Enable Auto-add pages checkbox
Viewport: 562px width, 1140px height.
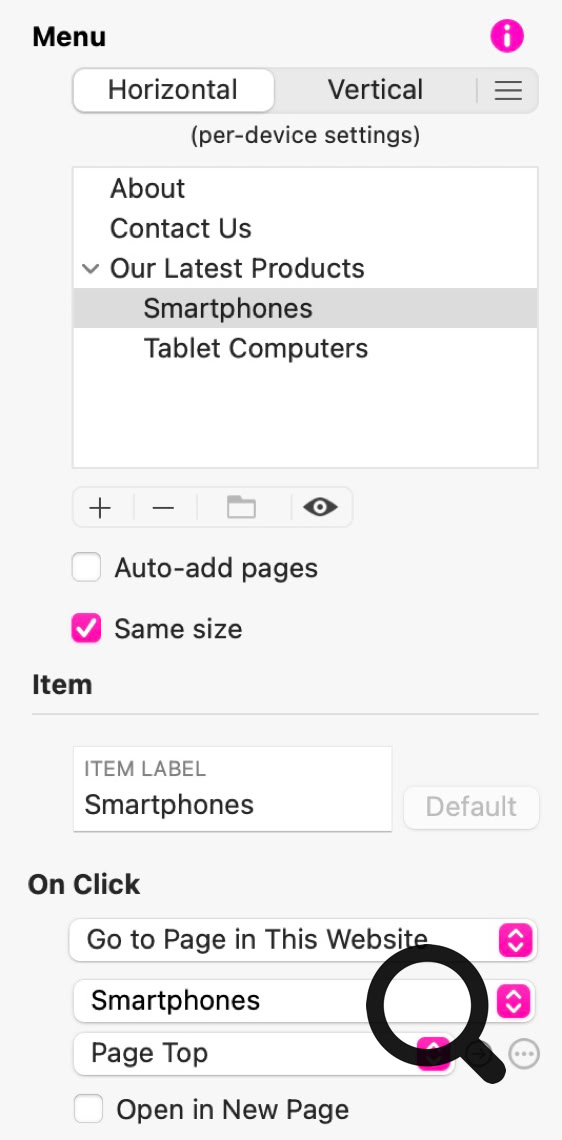pos(87,568)
